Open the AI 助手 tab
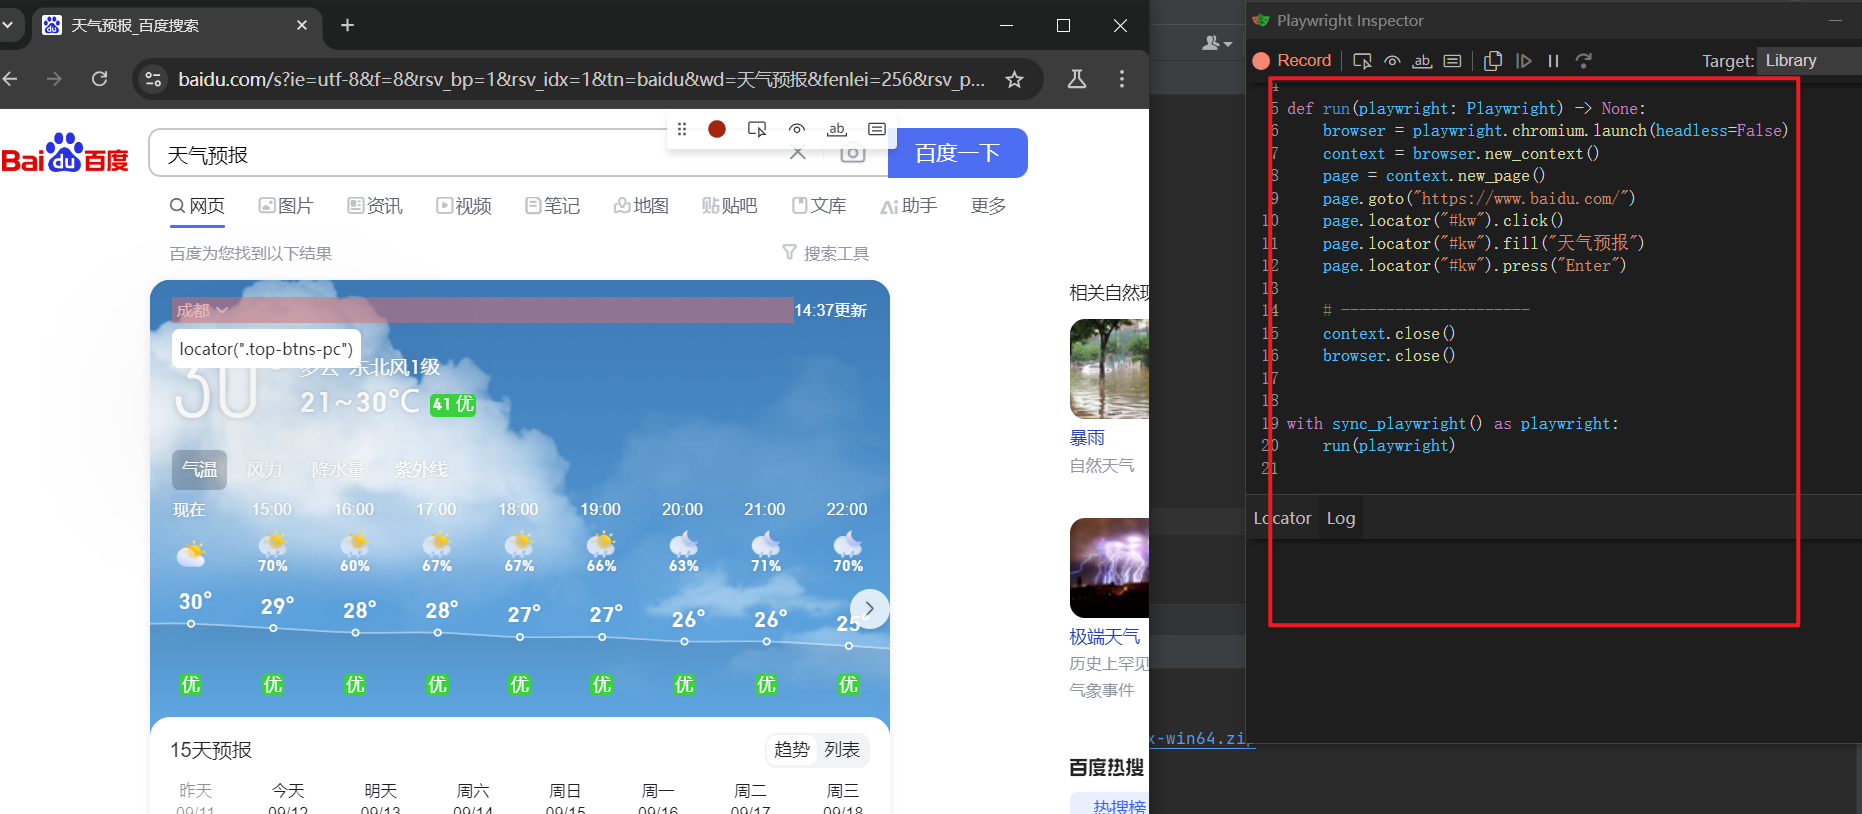 point(909,206)
